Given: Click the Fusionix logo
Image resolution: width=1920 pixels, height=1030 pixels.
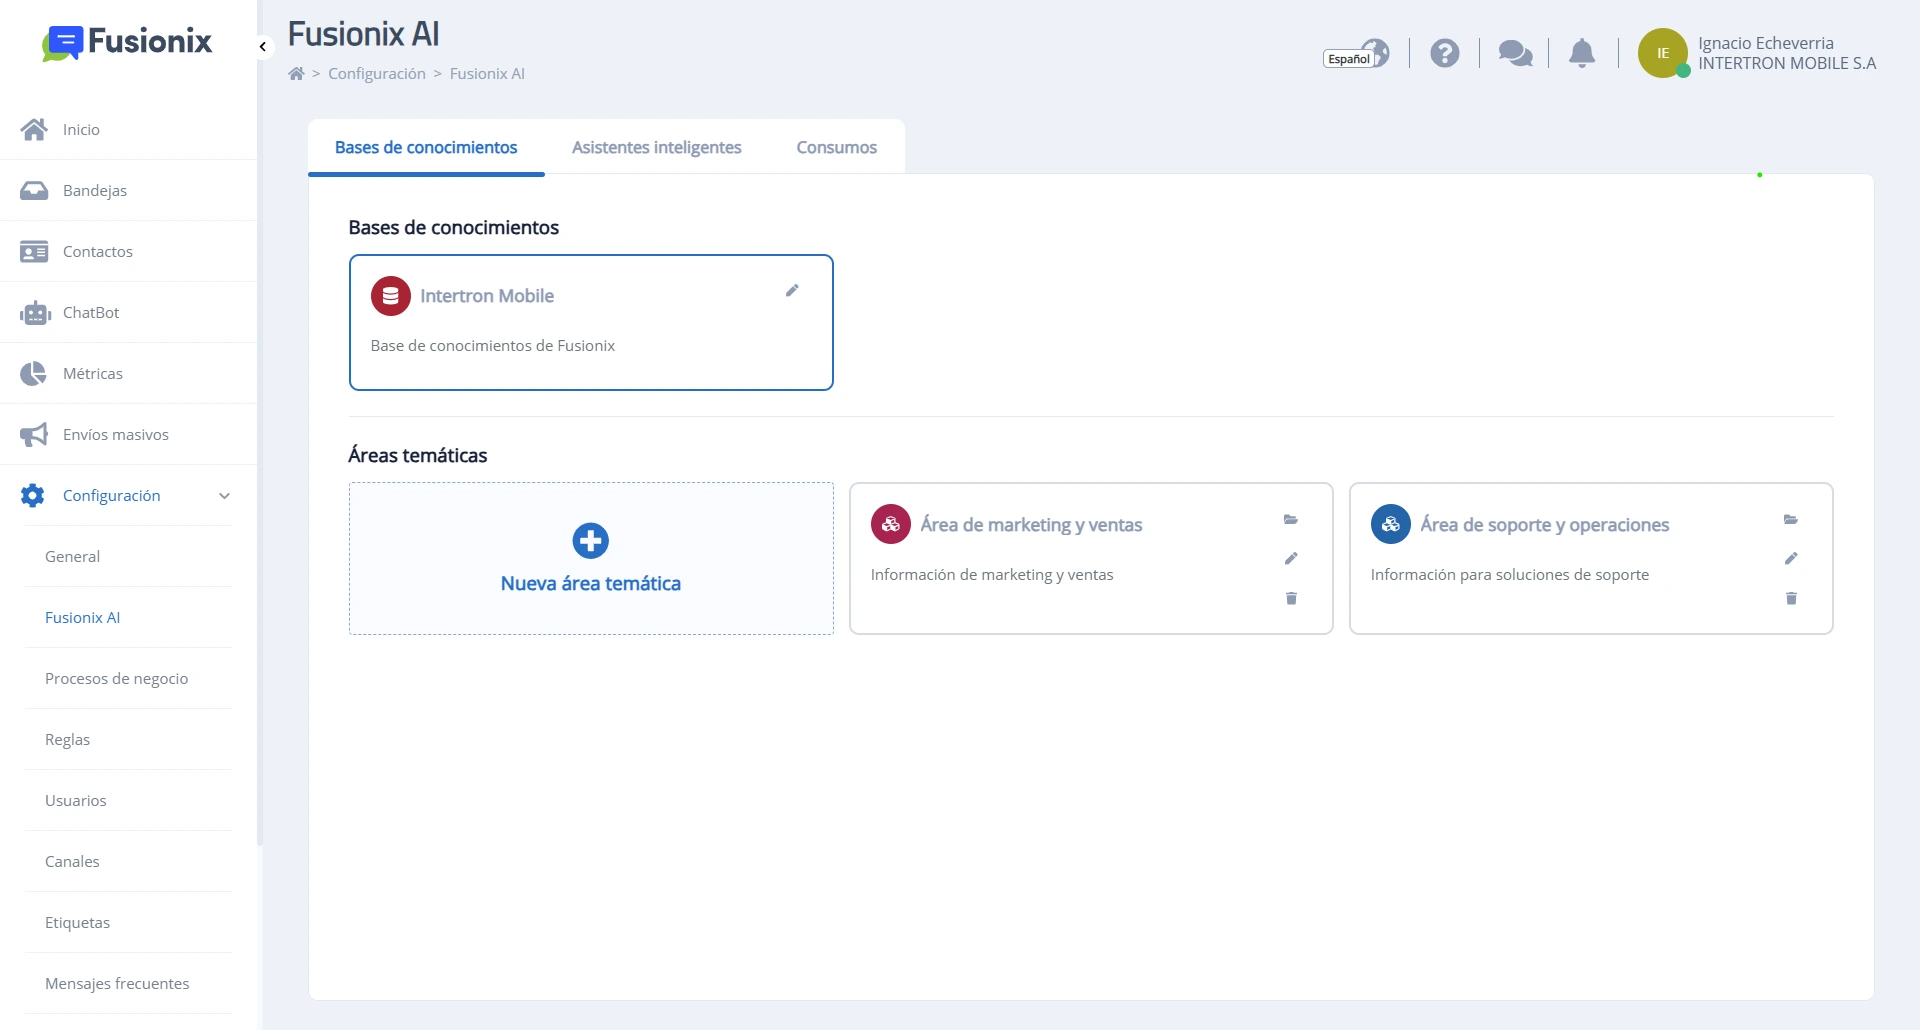Looking at the screenshot, I should [127, 42].
